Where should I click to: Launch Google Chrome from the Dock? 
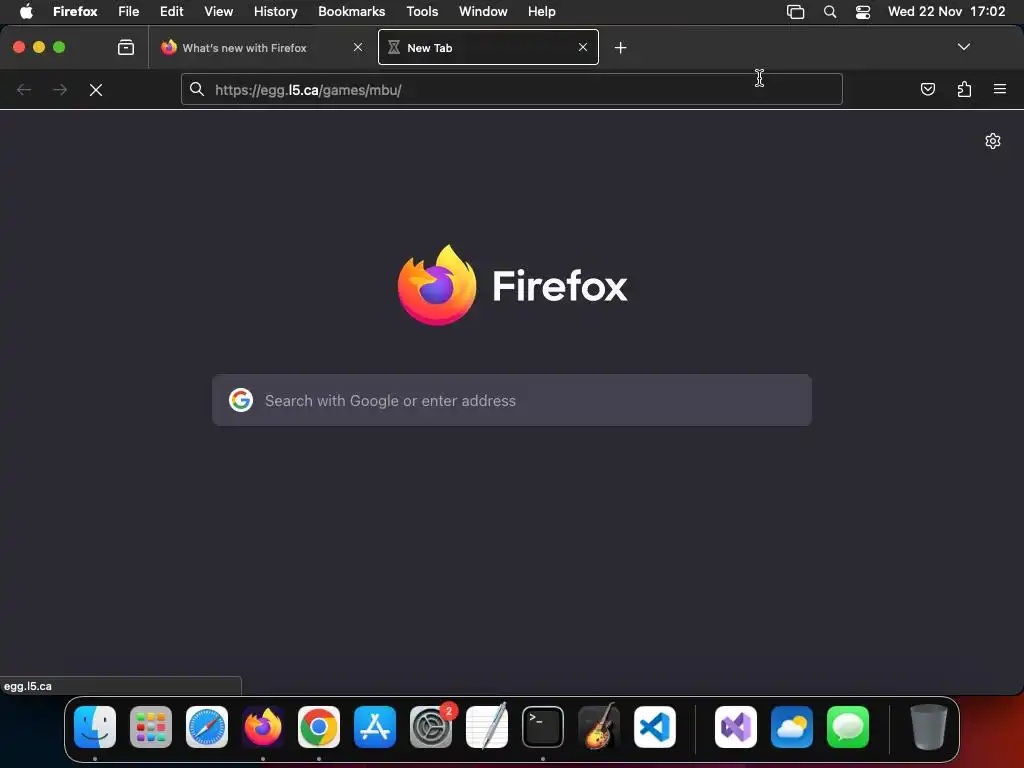pos(319,727)
